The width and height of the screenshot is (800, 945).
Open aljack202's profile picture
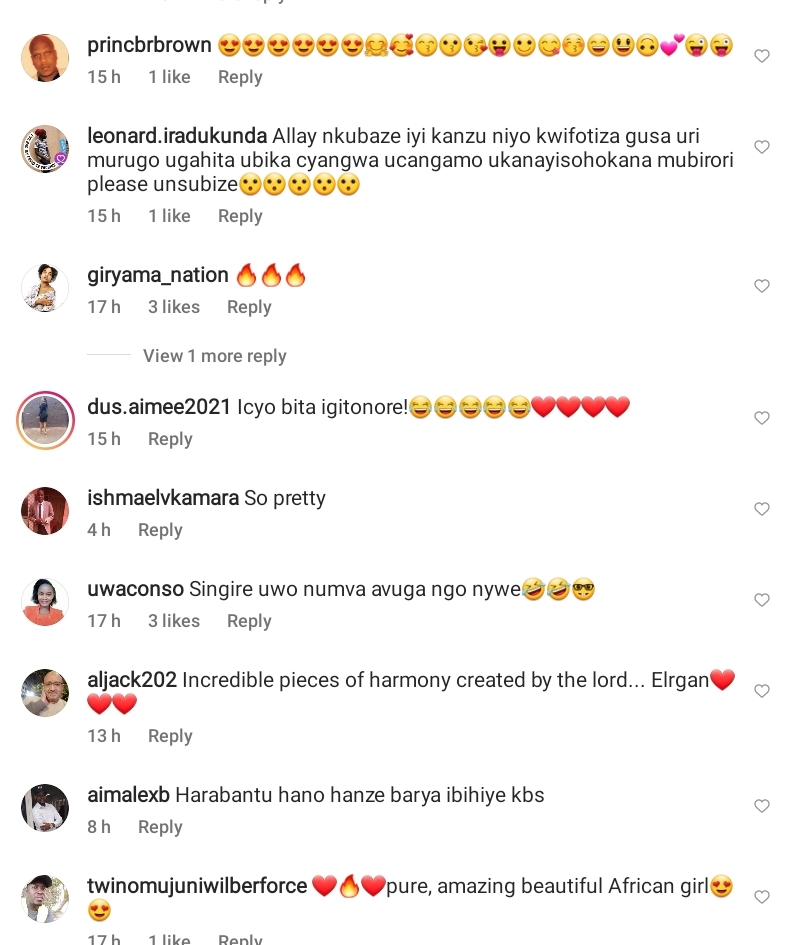pyautogui.click(x=45, y=693)
